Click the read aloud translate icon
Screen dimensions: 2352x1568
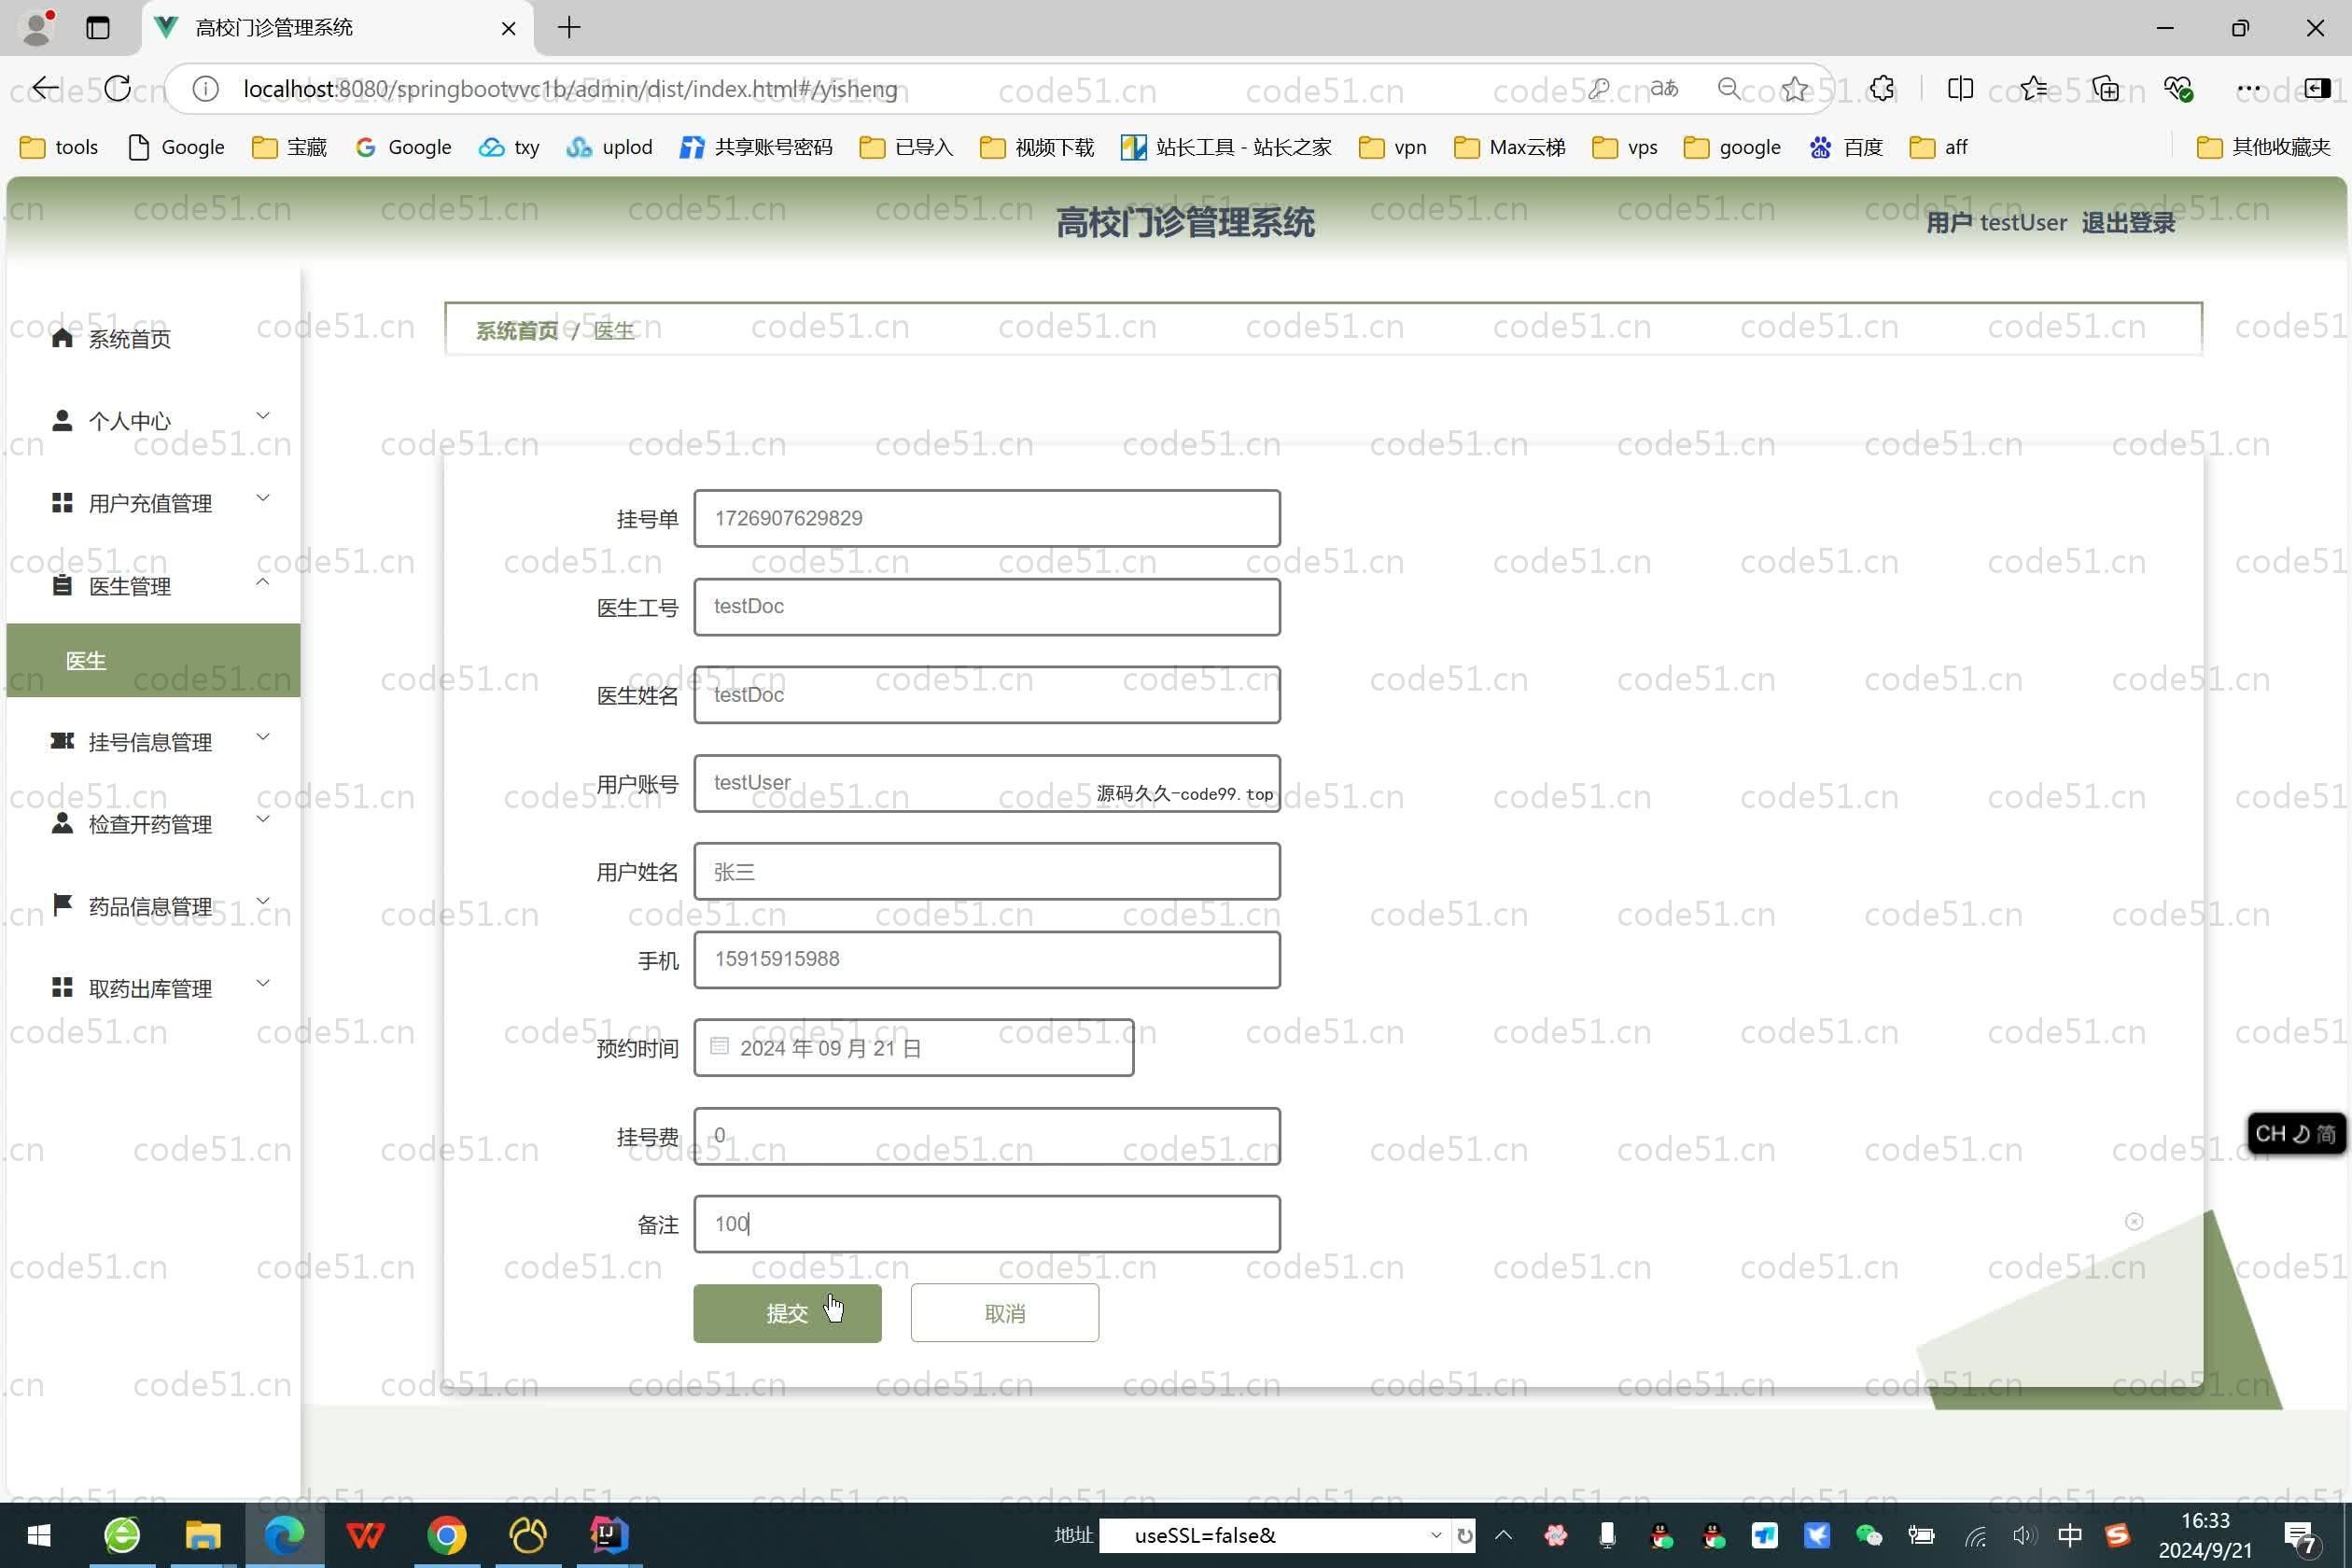(1664, 89)
